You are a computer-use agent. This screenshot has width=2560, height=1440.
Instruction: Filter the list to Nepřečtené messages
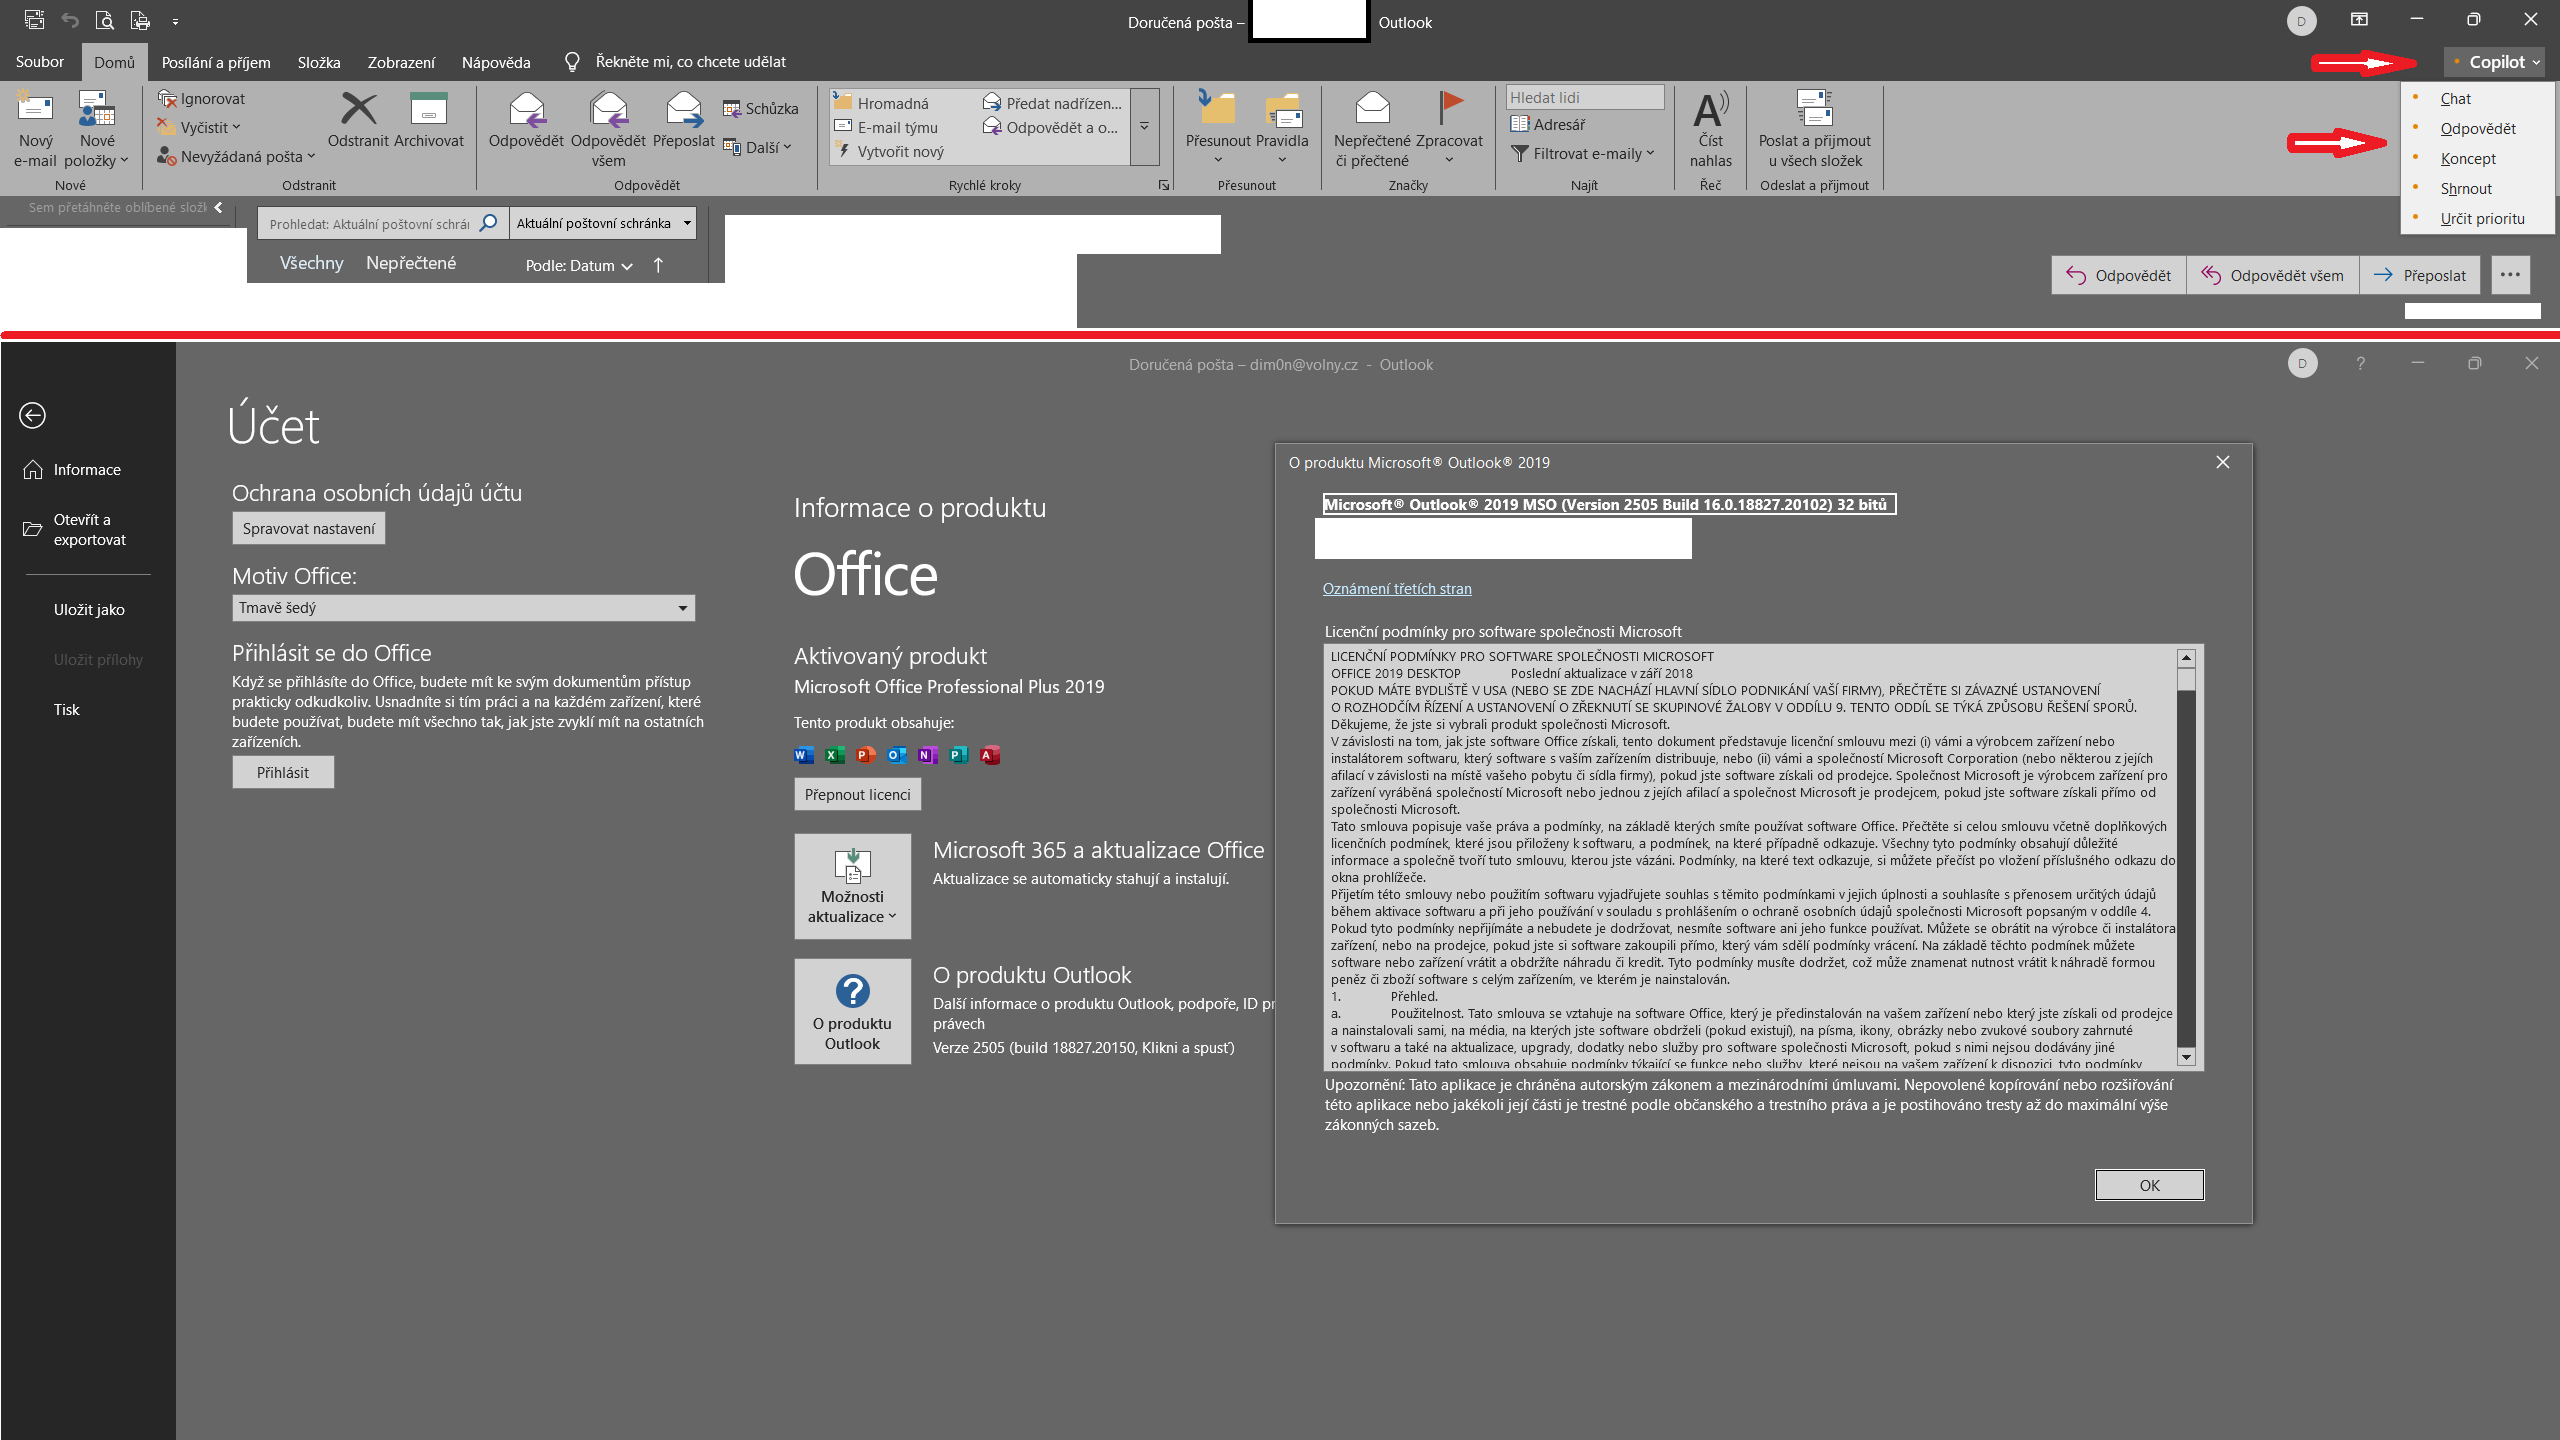(411, 263)
